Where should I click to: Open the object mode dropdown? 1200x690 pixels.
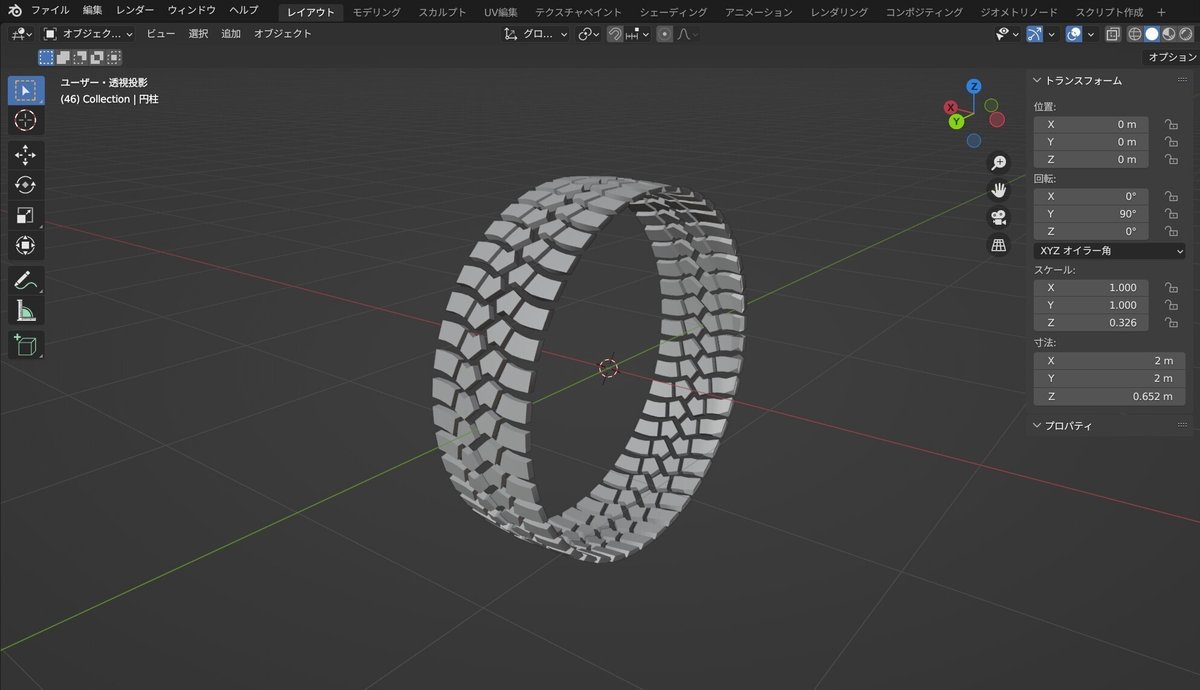[x=89, y=34]
